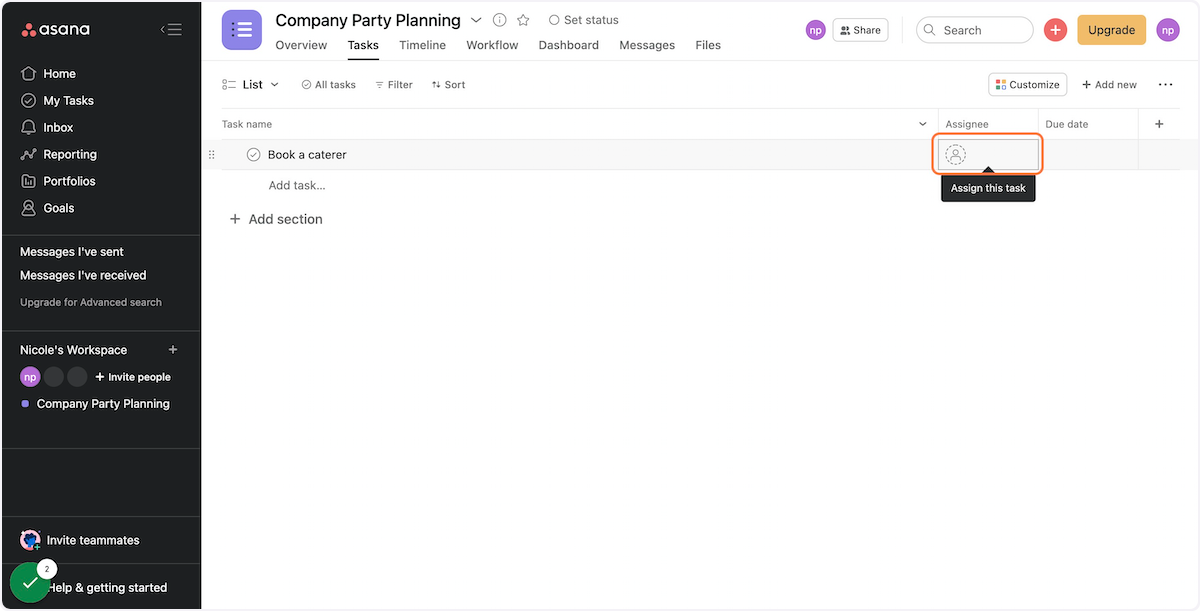The image size is (1200, 611).
Task: Click the Share button
Action: click(x=860, y=30)
